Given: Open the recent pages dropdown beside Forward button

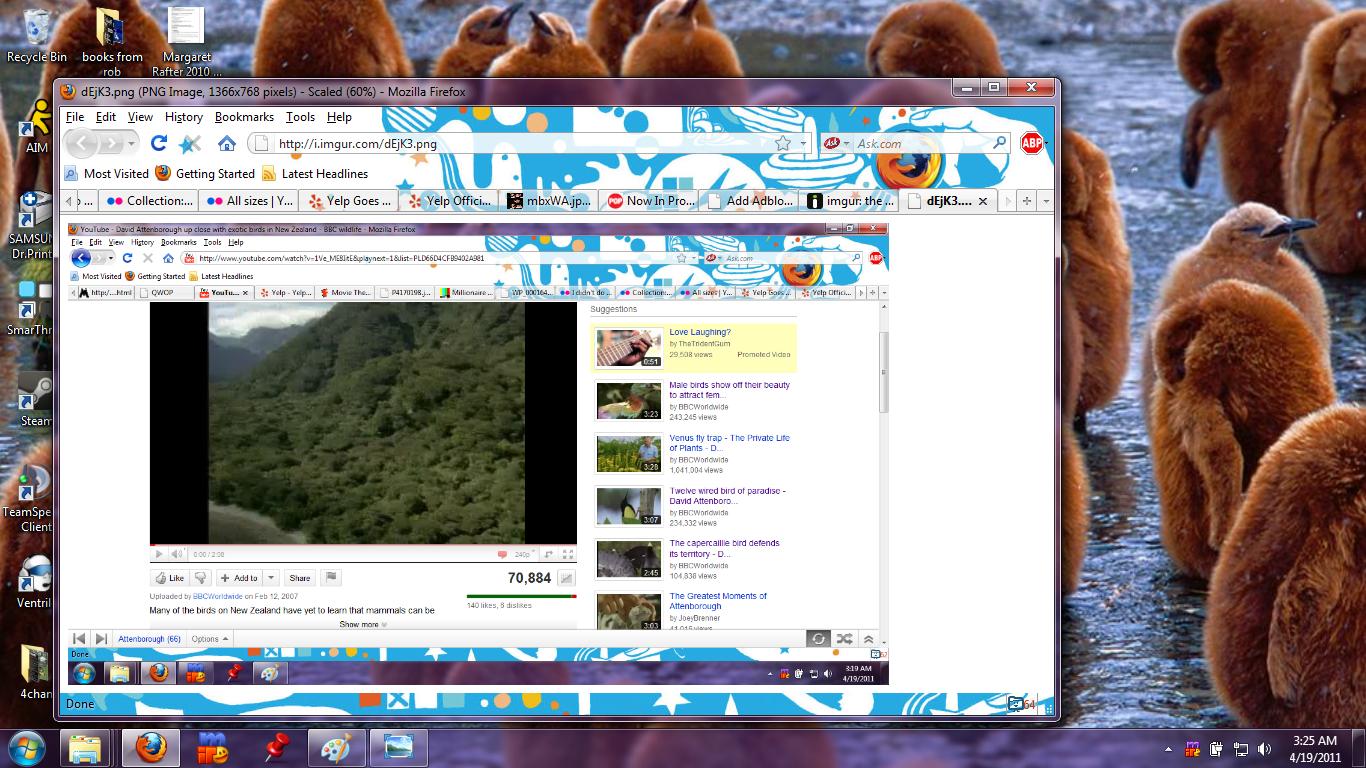Looking at the screenshot, I should tap(131, 144).
